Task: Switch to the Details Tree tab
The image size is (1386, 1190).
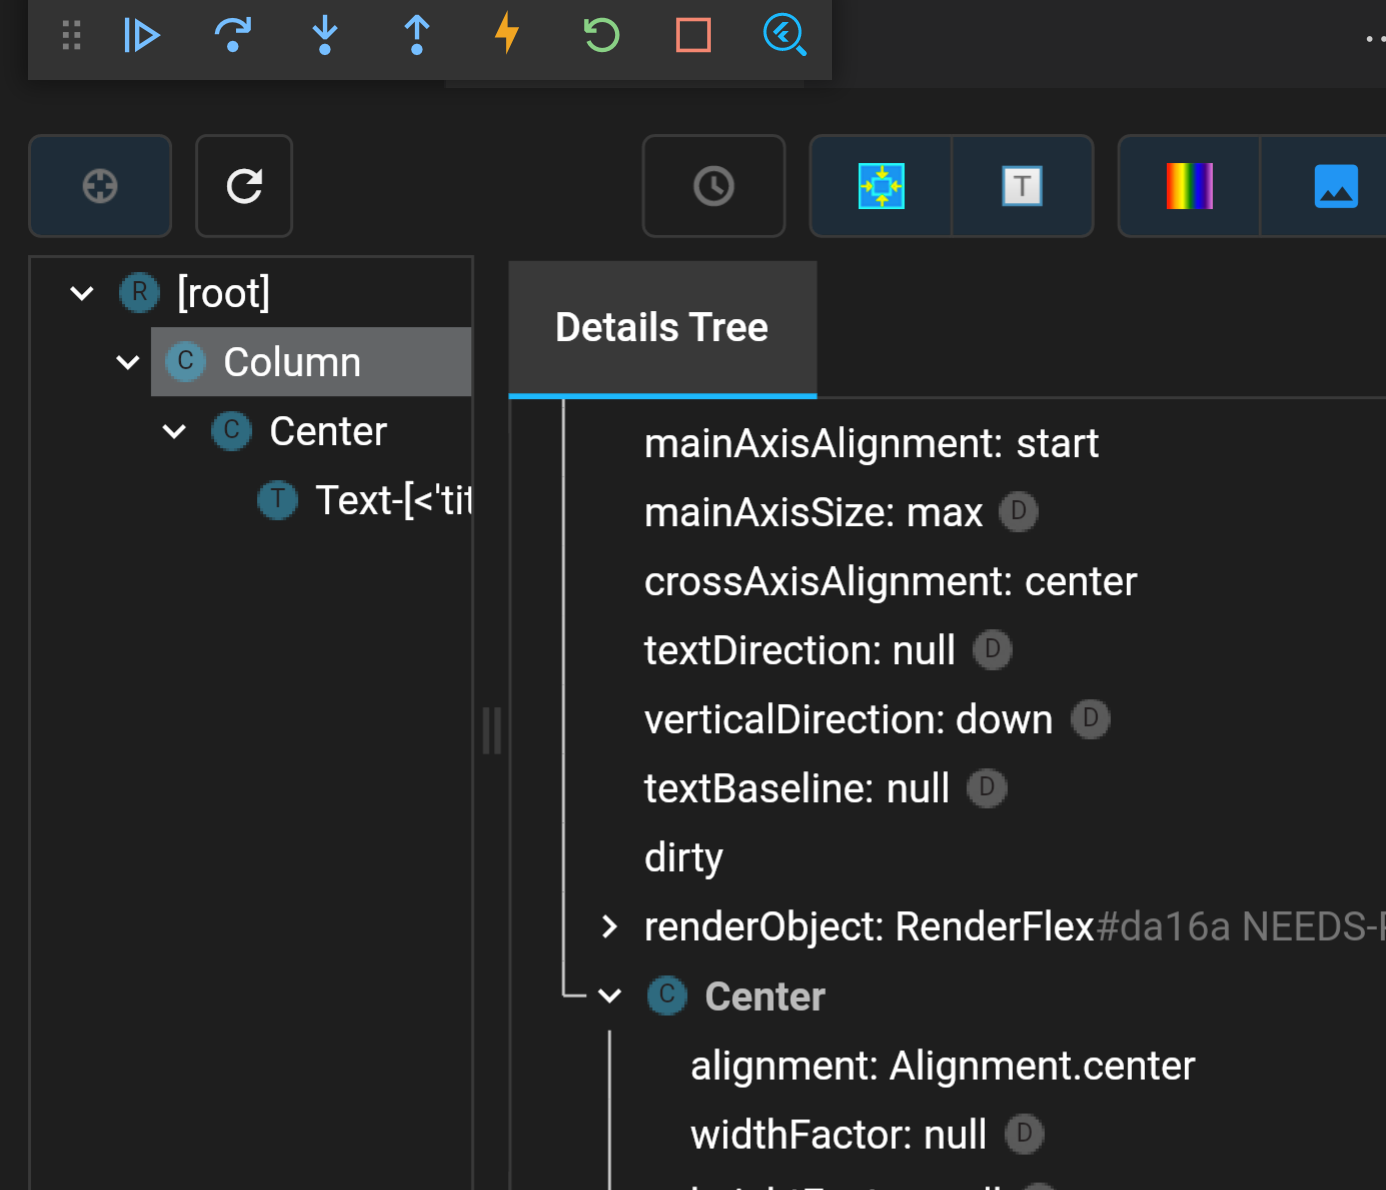Action: 662,328
